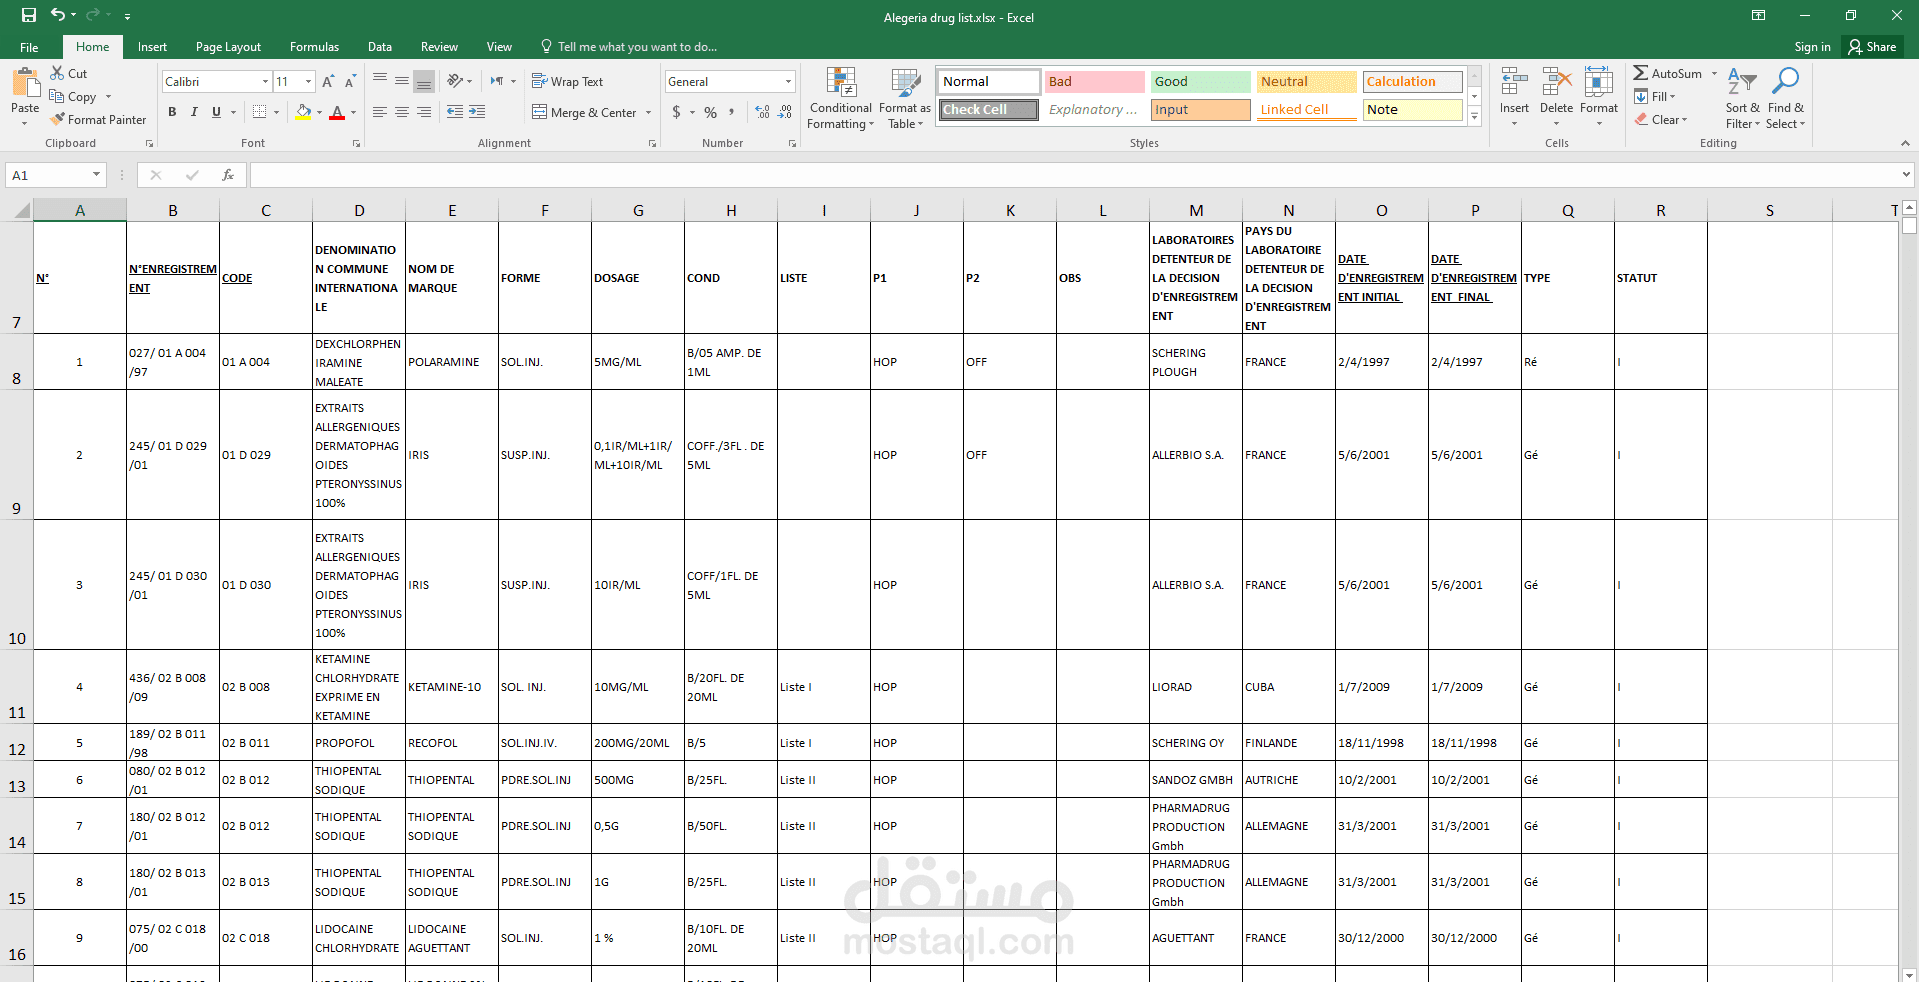The height and width of the screenshot is (982, 1919).
Task: Open Format as Table gallery
Action: 905,98
